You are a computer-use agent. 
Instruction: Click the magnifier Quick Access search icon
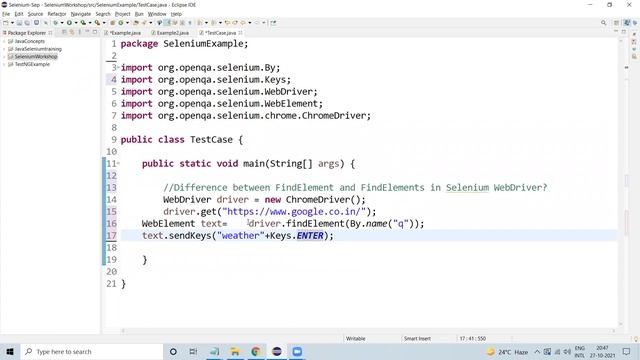click(603, 23)
